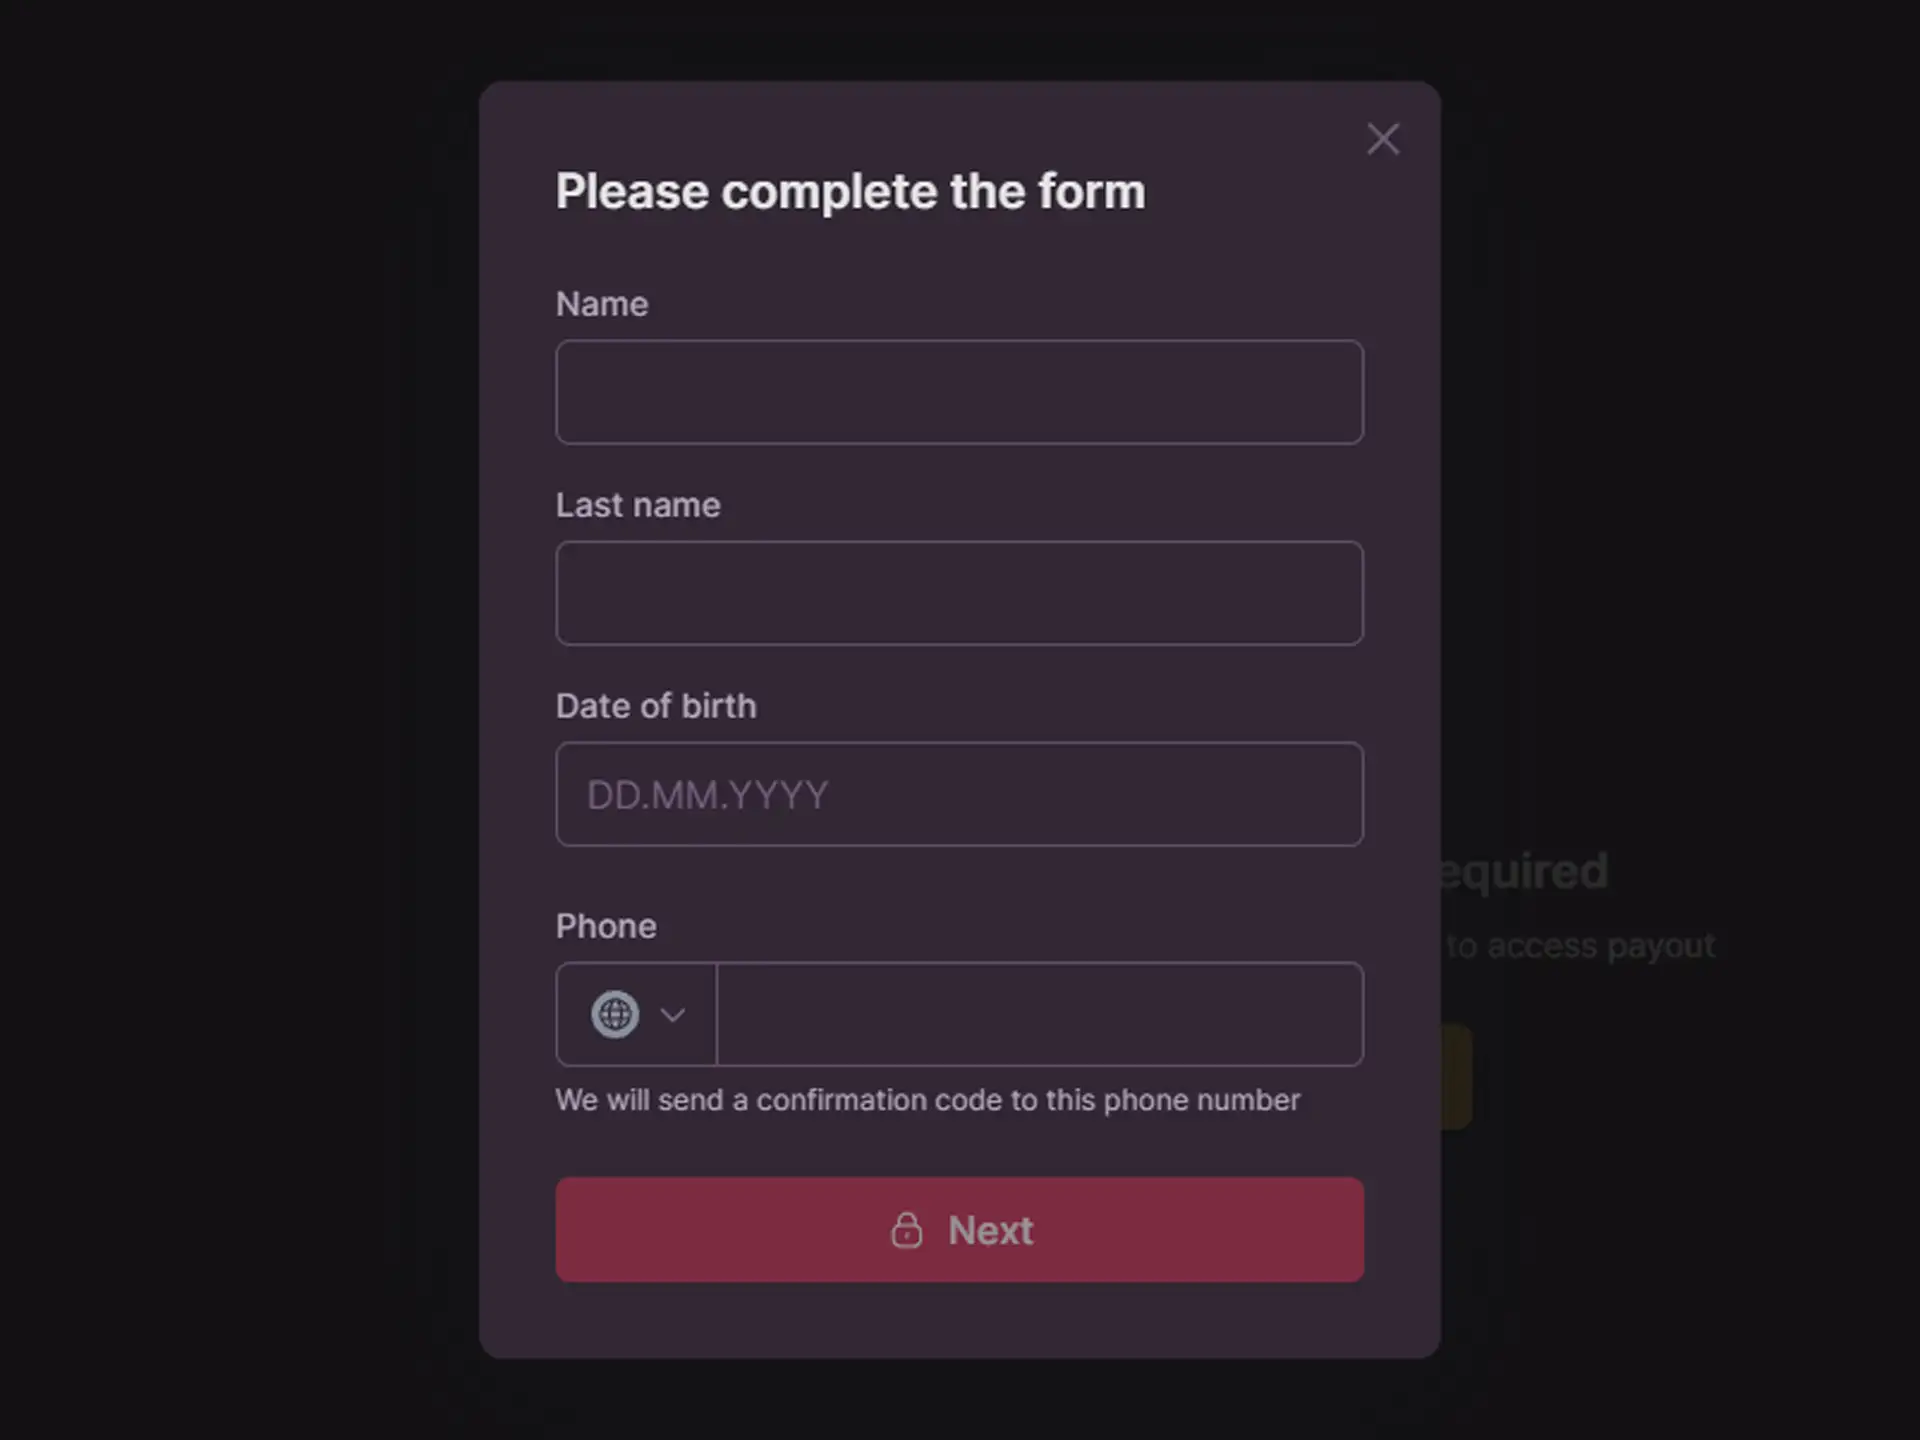Select the country flag icon before the phone field
This screenshot has width=1920, height=1440.
point(616,1014)
